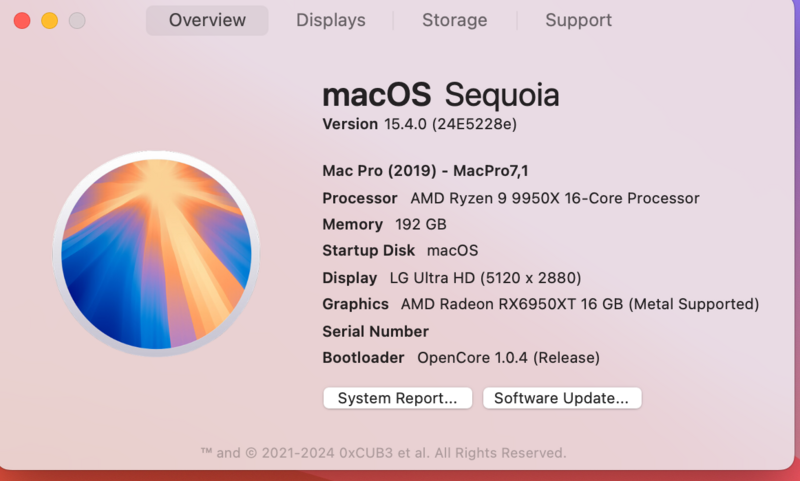Image resolution: width=800 pixels, height=481 pixels.
Task: Click the macOS Sequoia title text
Action: click(440, 96)
